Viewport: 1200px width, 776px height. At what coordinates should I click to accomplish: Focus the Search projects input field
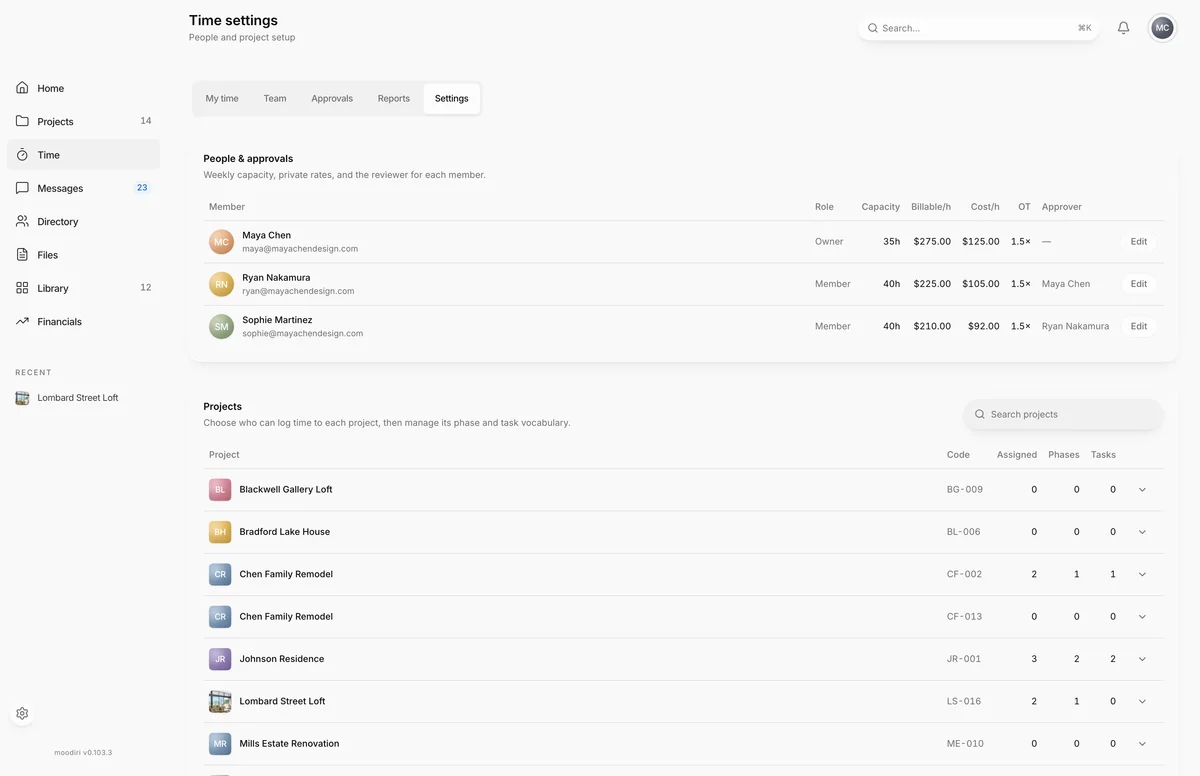1064,414
